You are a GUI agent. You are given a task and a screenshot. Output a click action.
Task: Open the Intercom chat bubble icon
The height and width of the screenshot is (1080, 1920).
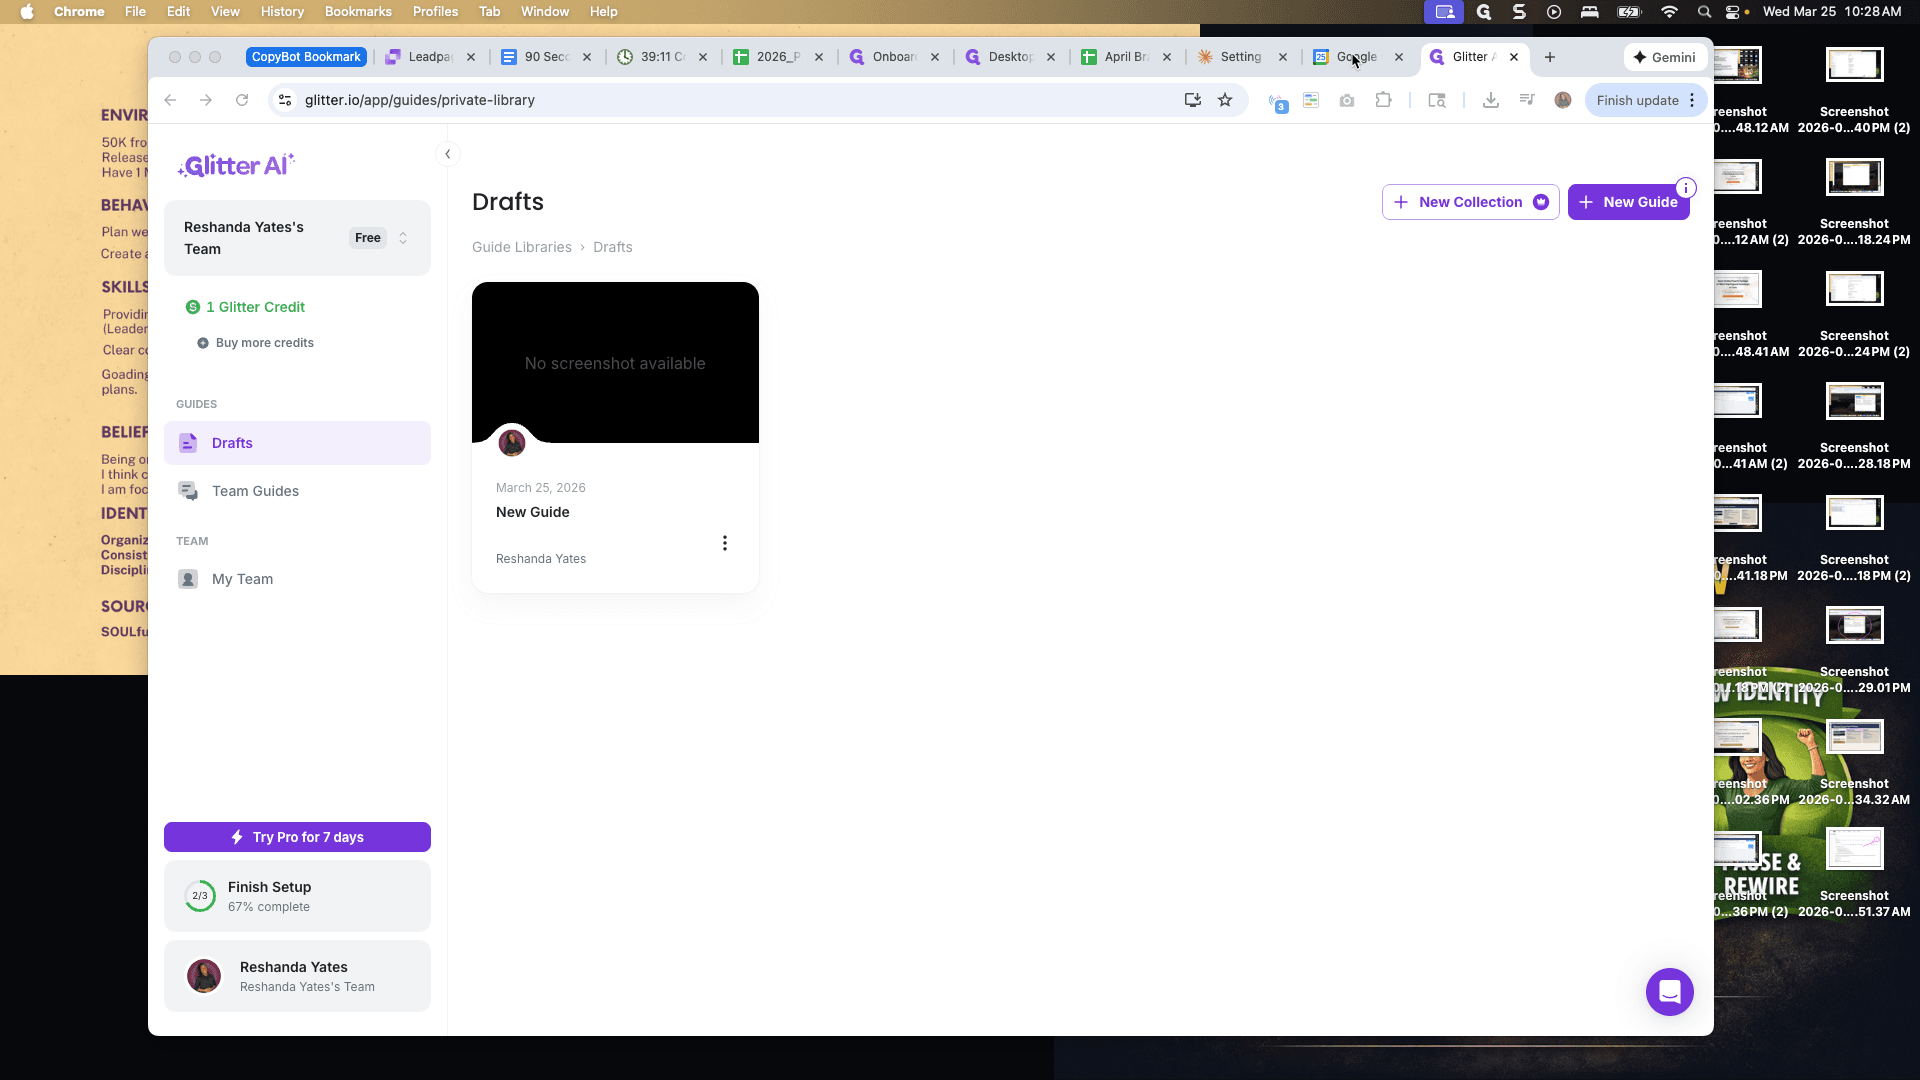[x=1669, y=991]
